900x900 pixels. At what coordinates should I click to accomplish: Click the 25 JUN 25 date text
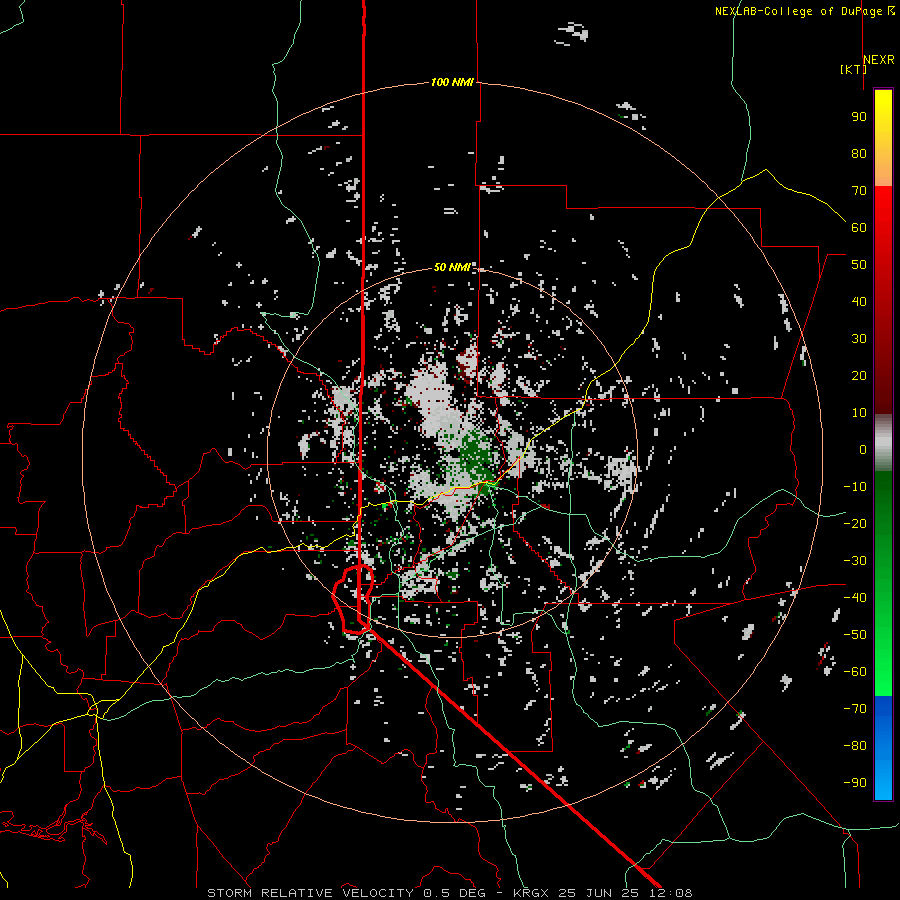tap(601, 893)
